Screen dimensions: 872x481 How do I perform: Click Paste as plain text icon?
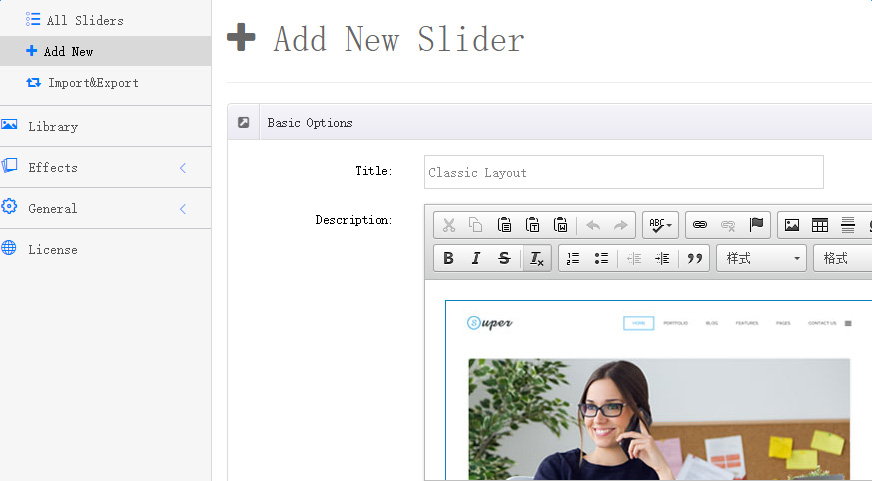tap(532, 225)
